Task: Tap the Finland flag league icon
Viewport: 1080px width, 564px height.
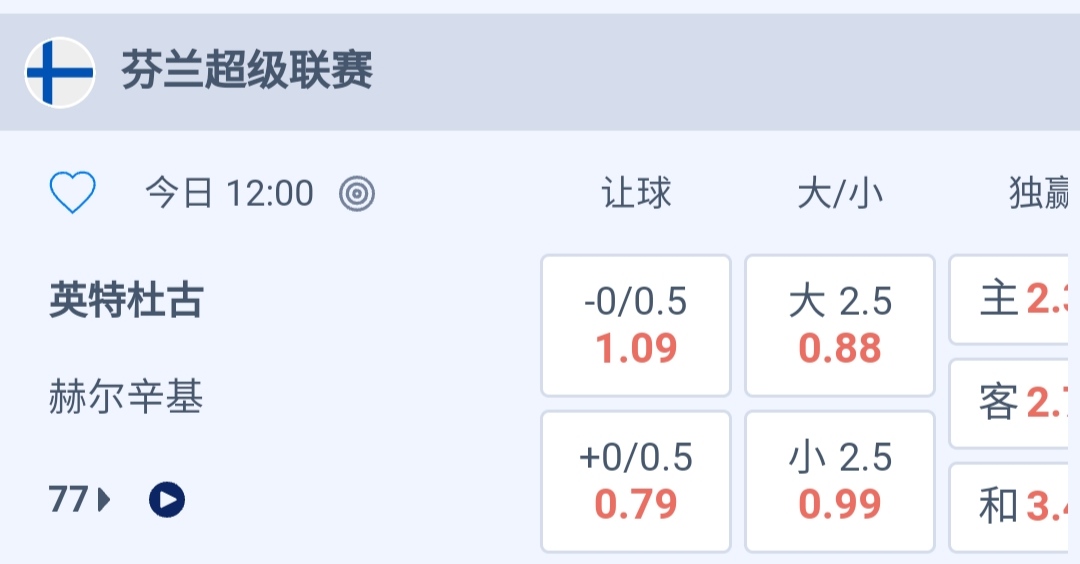Action: (60, 72)
